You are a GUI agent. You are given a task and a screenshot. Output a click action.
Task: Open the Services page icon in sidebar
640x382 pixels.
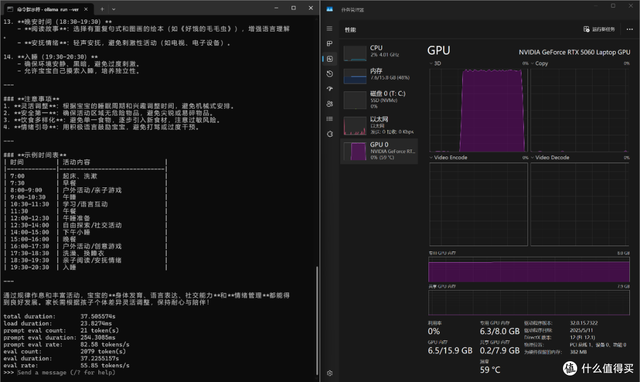tap(329, 134)
